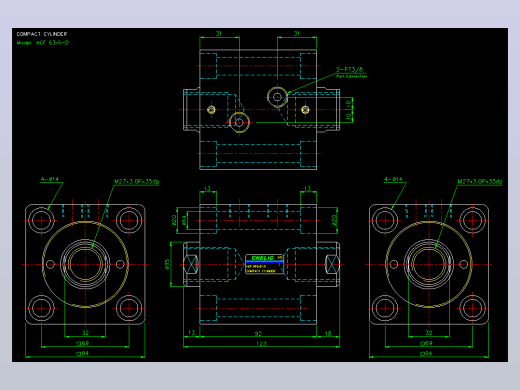Select the '32' dimension under left end view
The image size is (520, 390).
85,333
